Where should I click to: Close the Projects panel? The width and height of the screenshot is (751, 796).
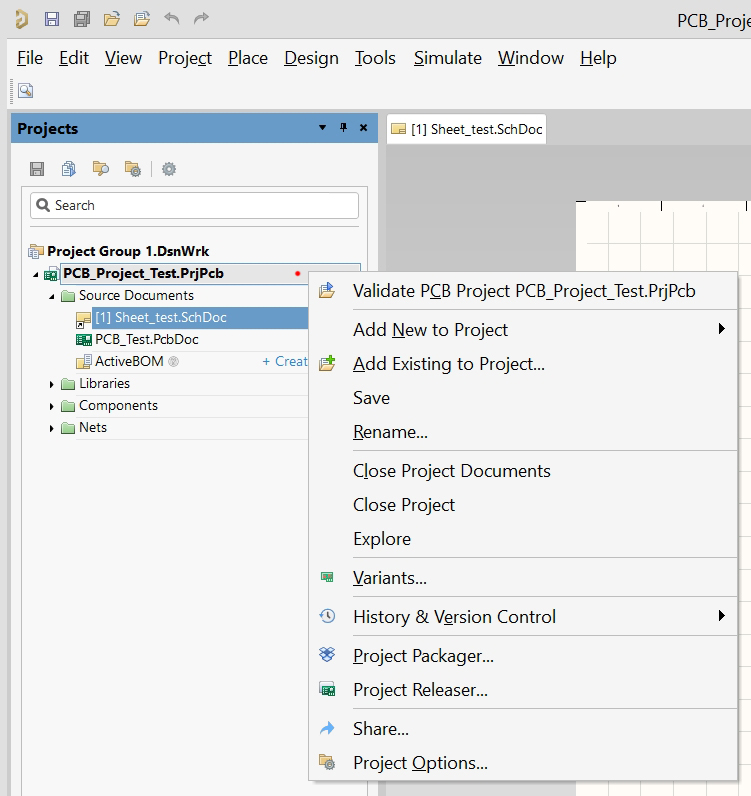(x=364, y=127)
